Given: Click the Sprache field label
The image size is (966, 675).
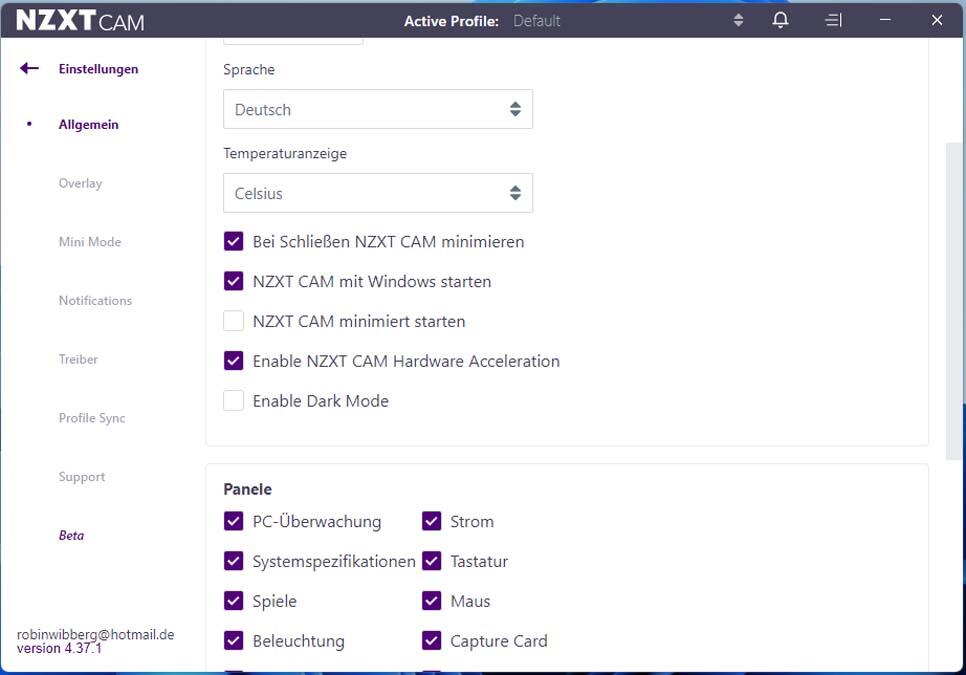Looking at the screenshot, I should 249,70.
